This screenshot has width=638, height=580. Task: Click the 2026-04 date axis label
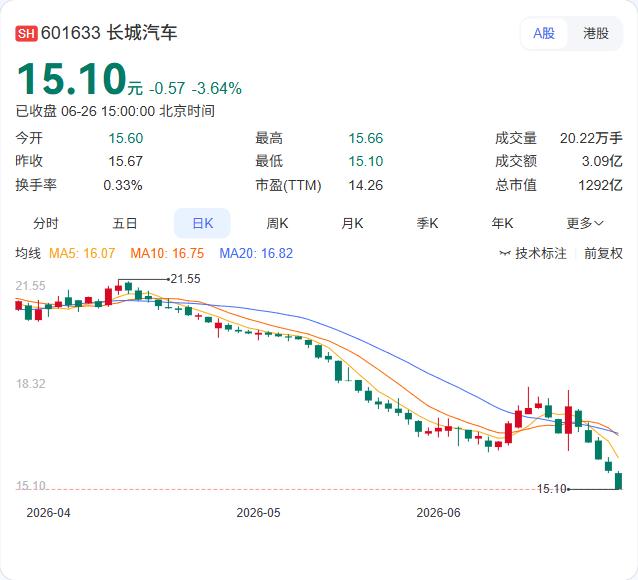click(48, 512)
